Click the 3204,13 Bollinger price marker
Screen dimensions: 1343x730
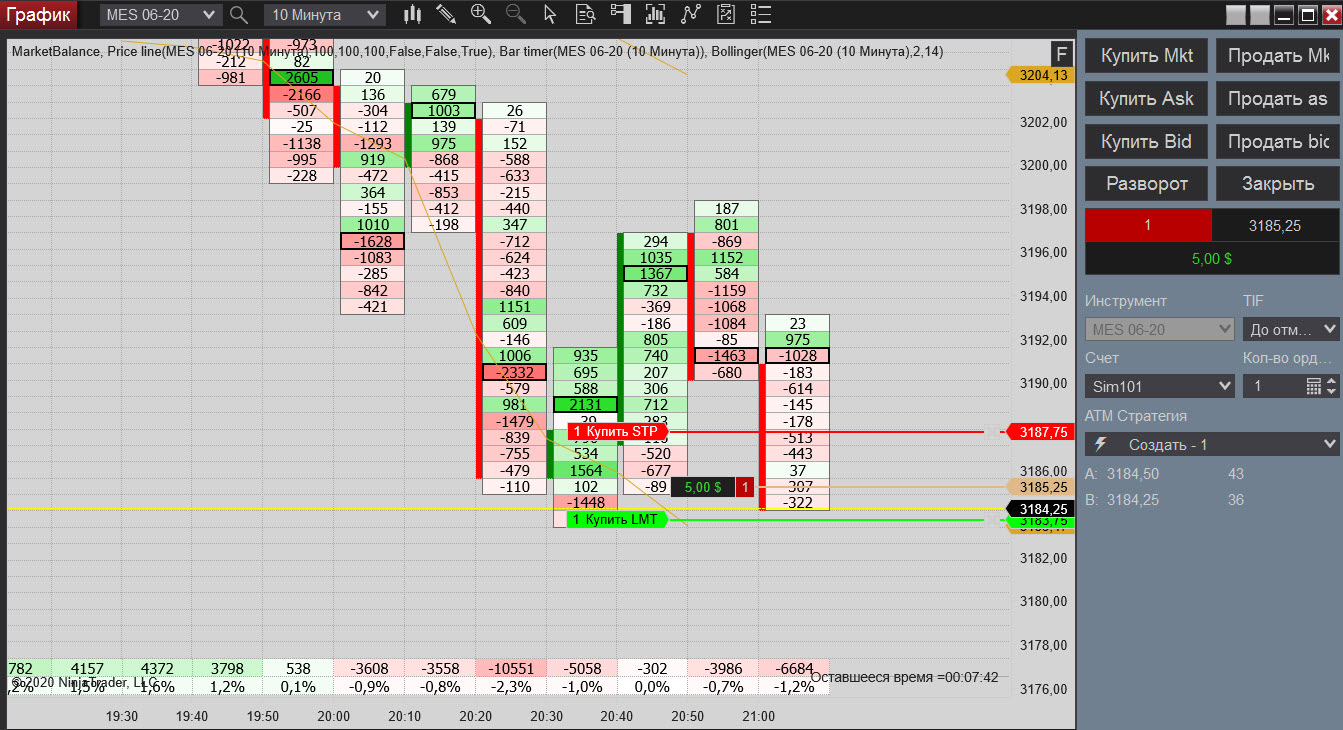click(x=1041, y=75)
